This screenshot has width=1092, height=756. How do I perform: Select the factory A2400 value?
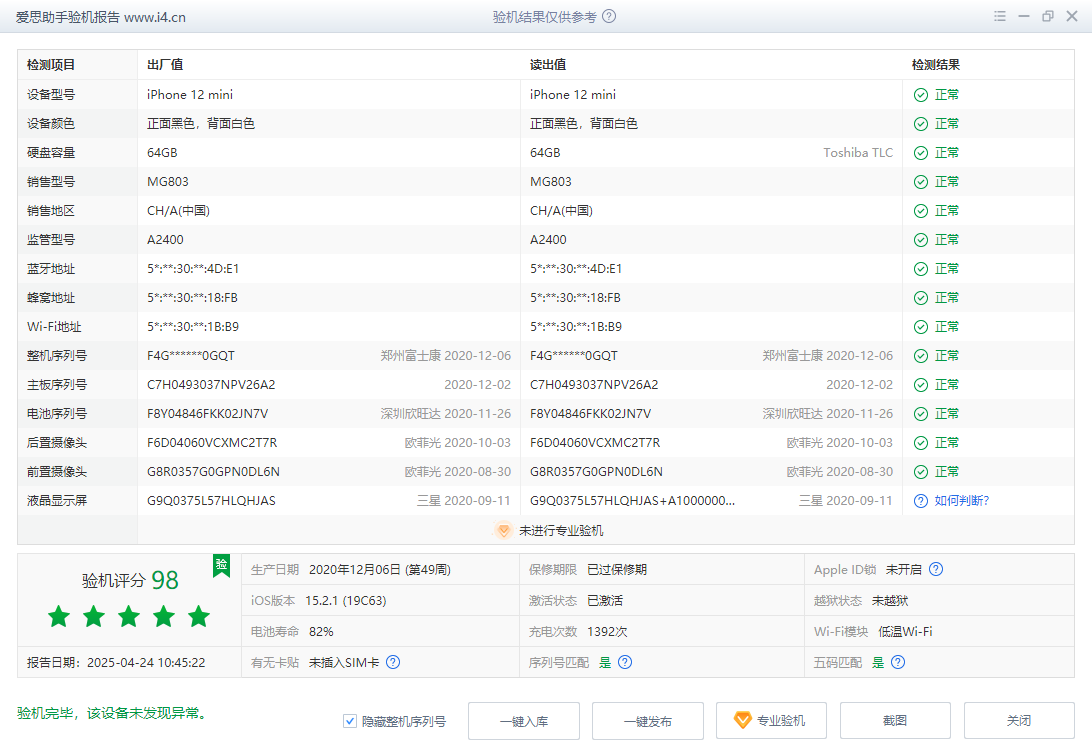165,240
